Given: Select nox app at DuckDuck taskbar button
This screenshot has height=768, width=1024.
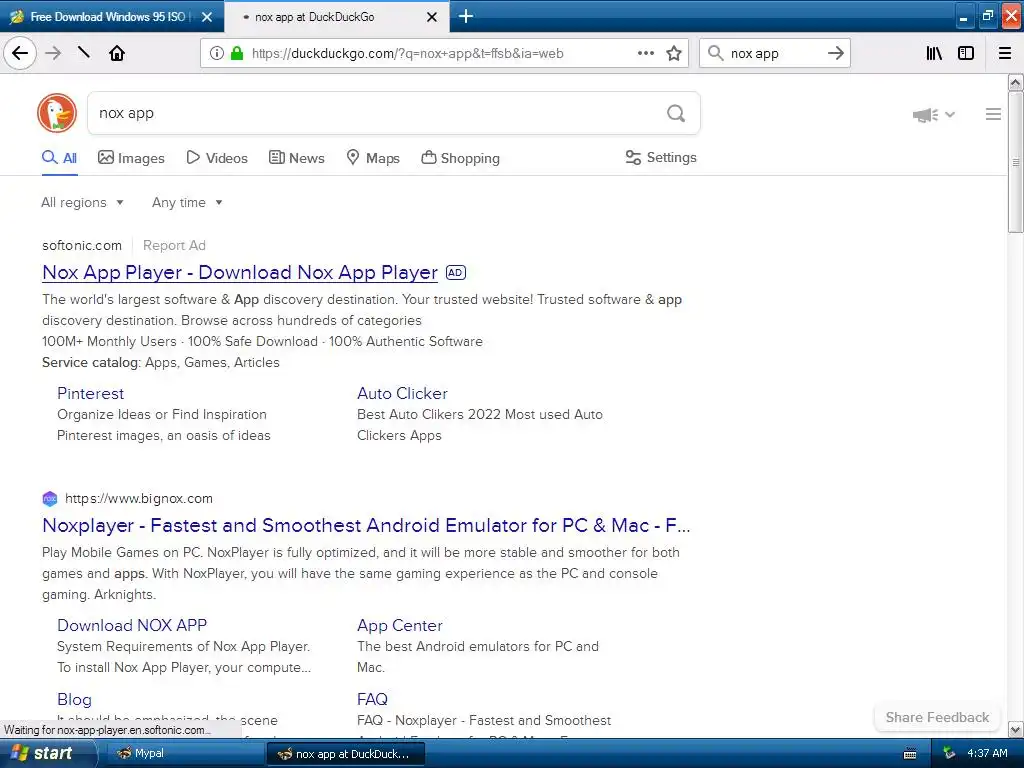Looking at the screenshot, I should pos(346,754).
